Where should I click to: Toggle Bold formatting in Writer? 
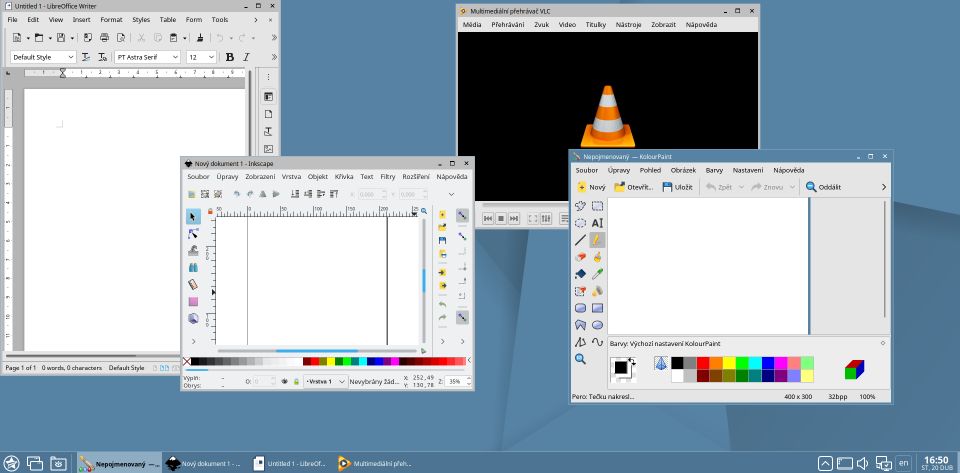click(230, 57)
